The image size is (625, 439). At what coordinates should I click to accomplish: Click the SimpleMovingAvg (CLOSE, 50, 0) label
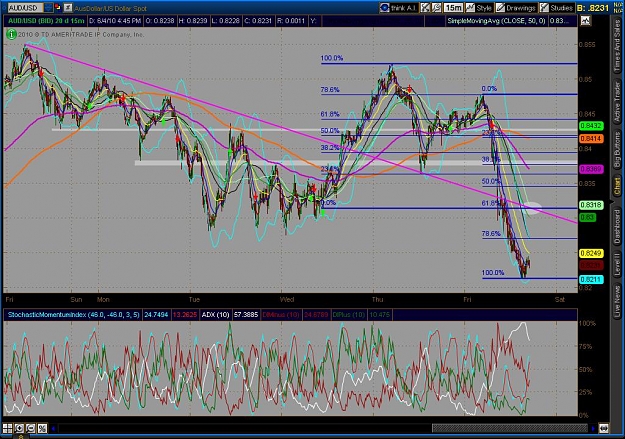(496, 21)
